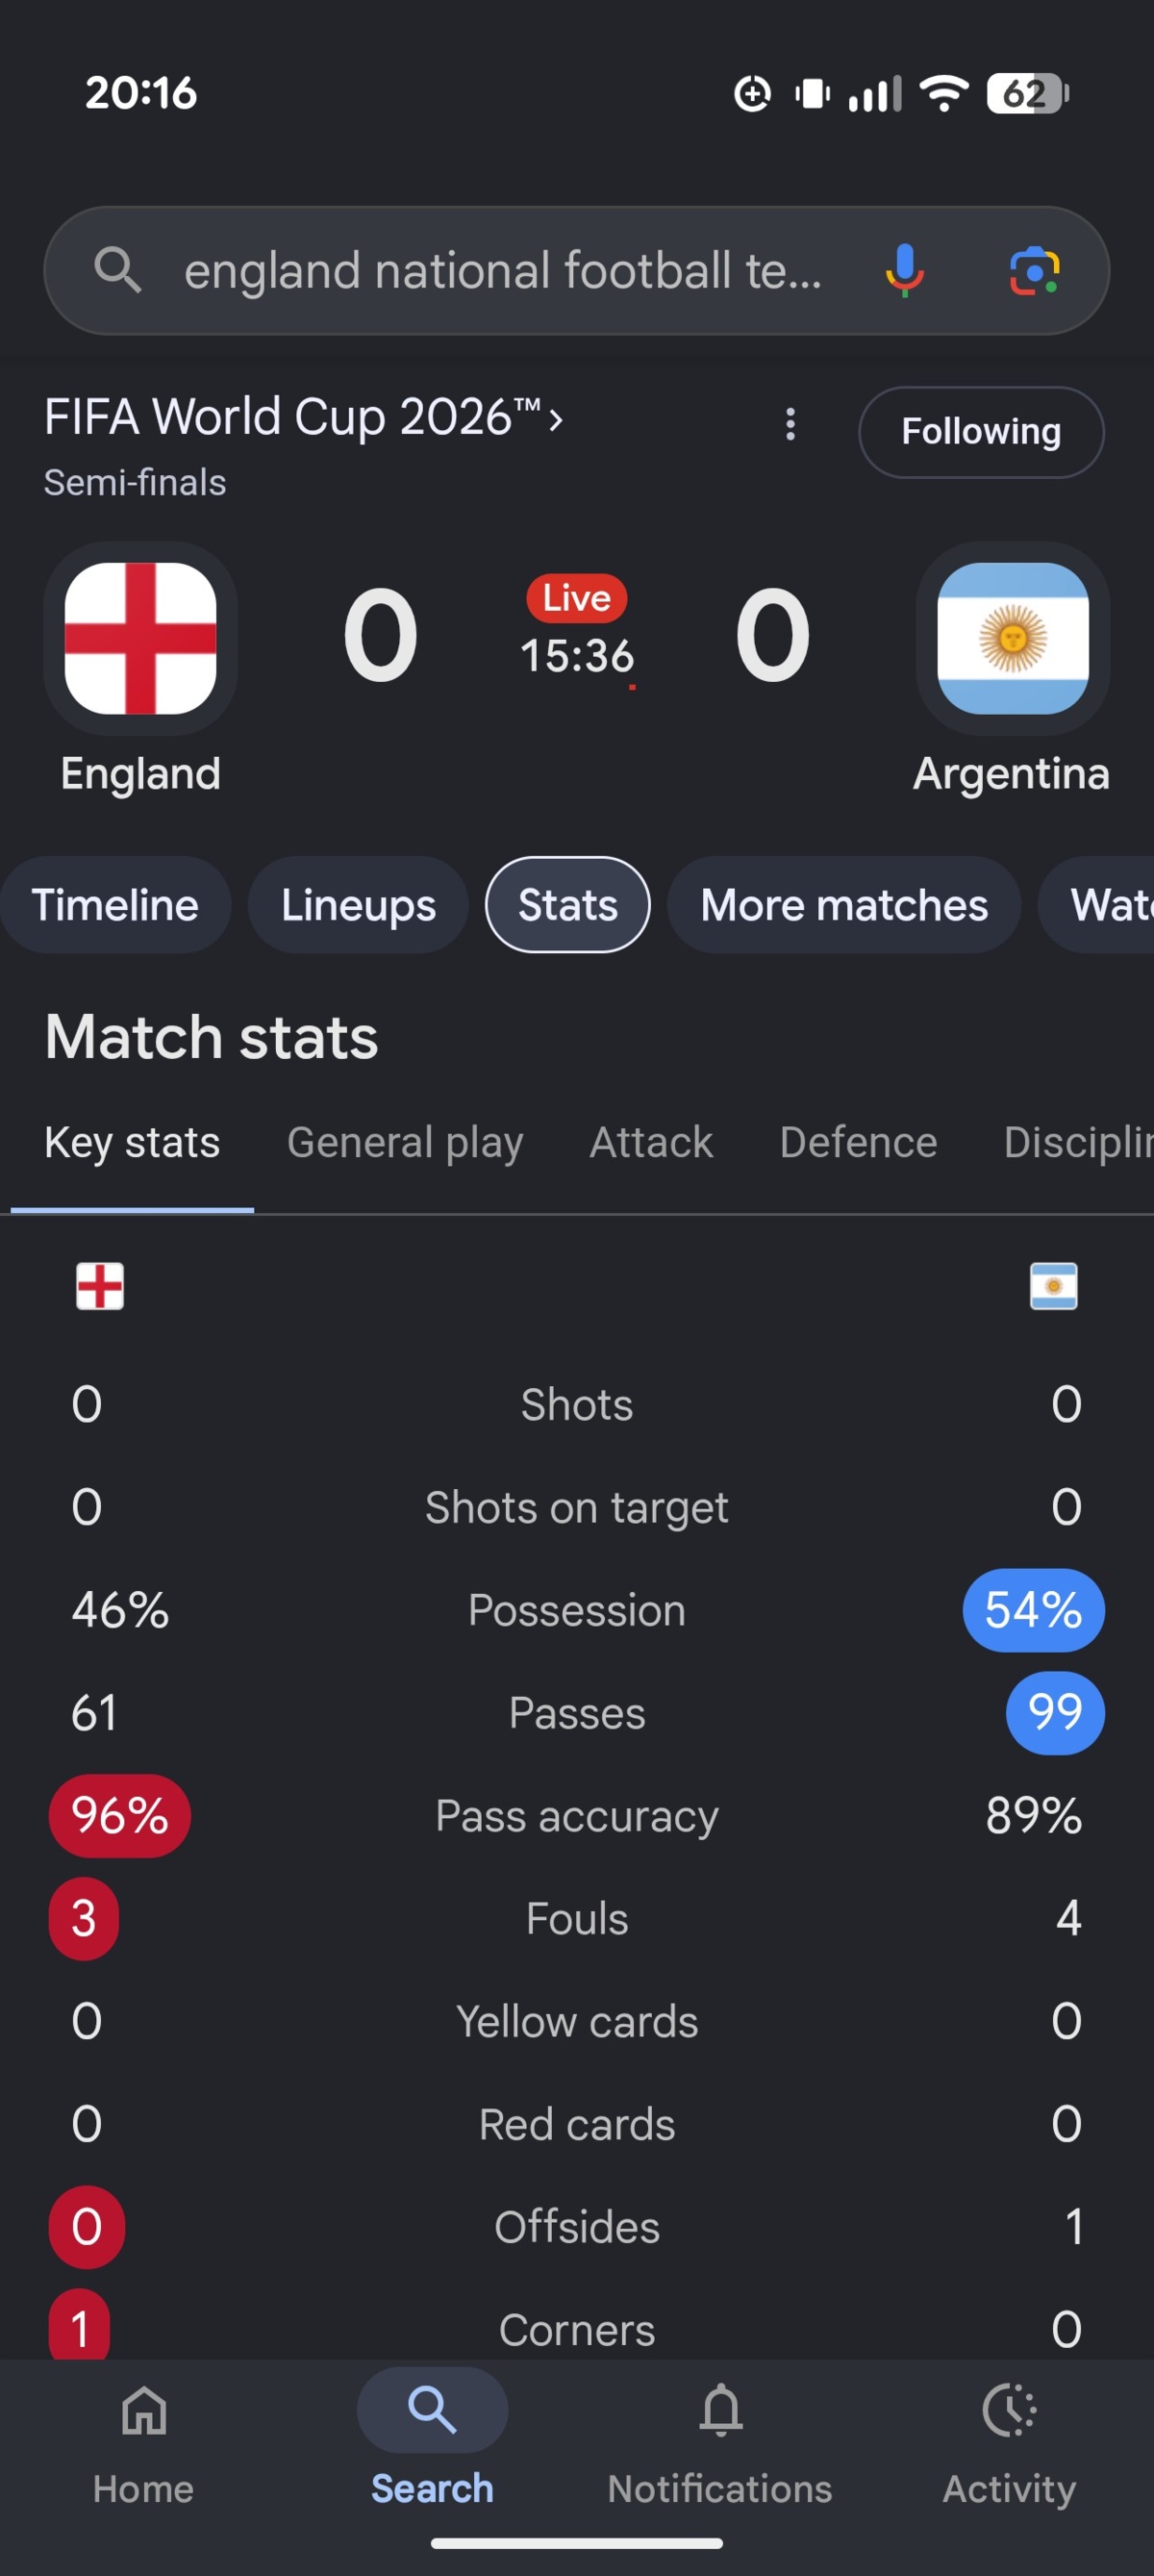Tap the voice search microphone icon
This screenshot has height=2576, width=1154.
(904, 271)
